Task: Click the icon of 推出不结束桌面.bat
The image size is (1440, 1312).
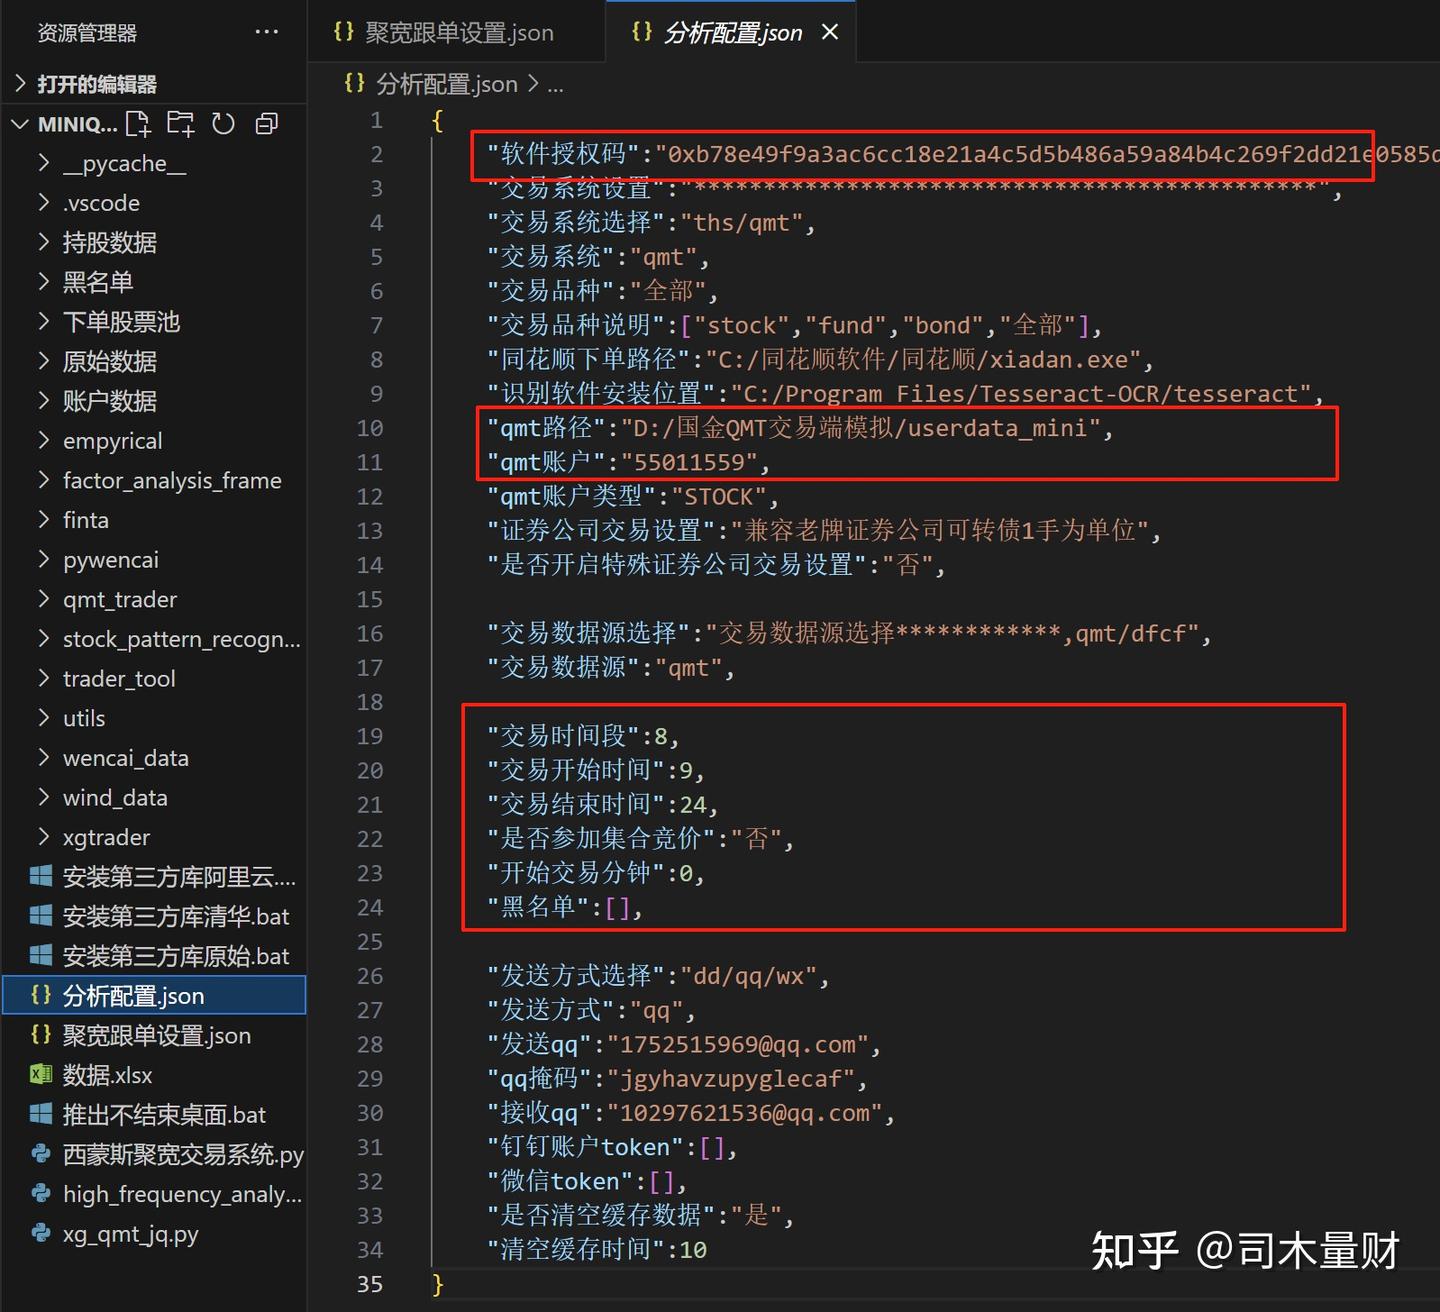Action: 41,1114
